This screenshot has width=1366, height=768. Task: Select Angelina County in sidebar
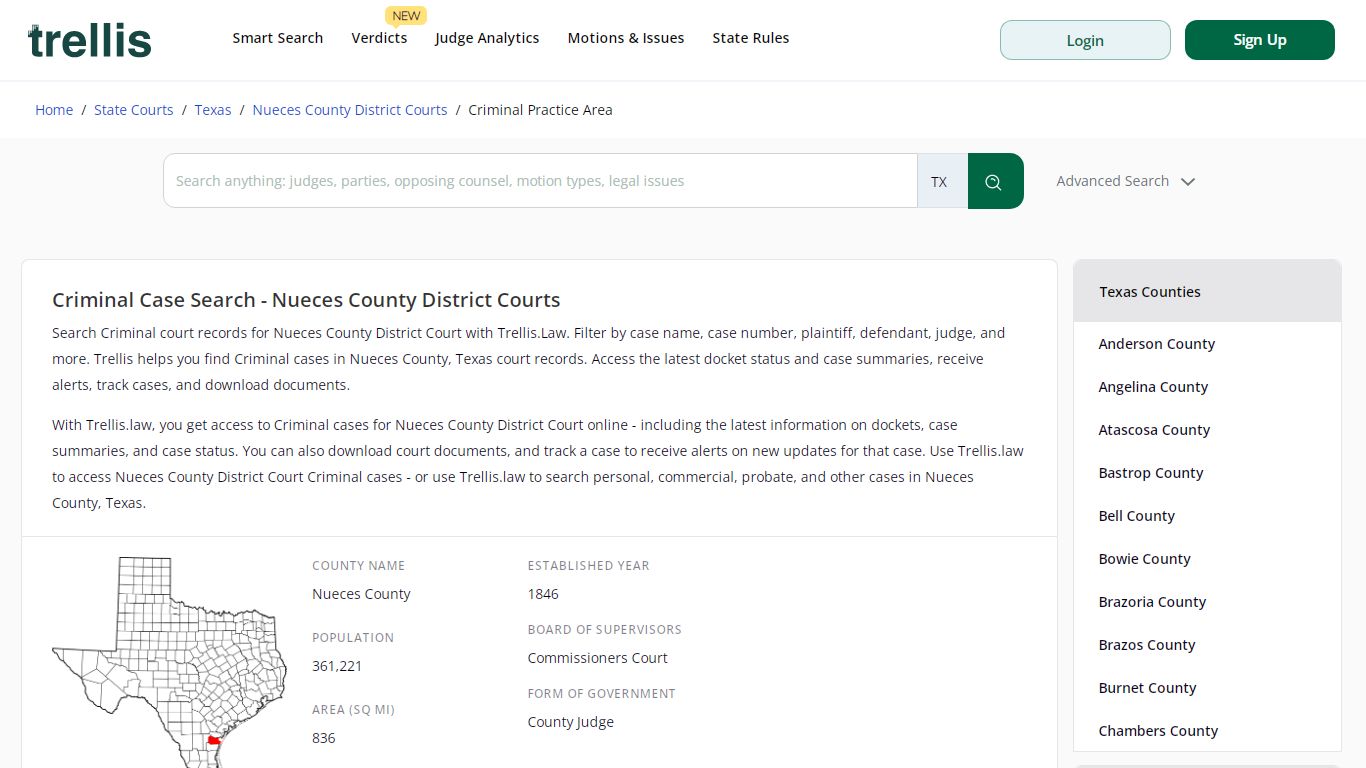(1153, 387)
